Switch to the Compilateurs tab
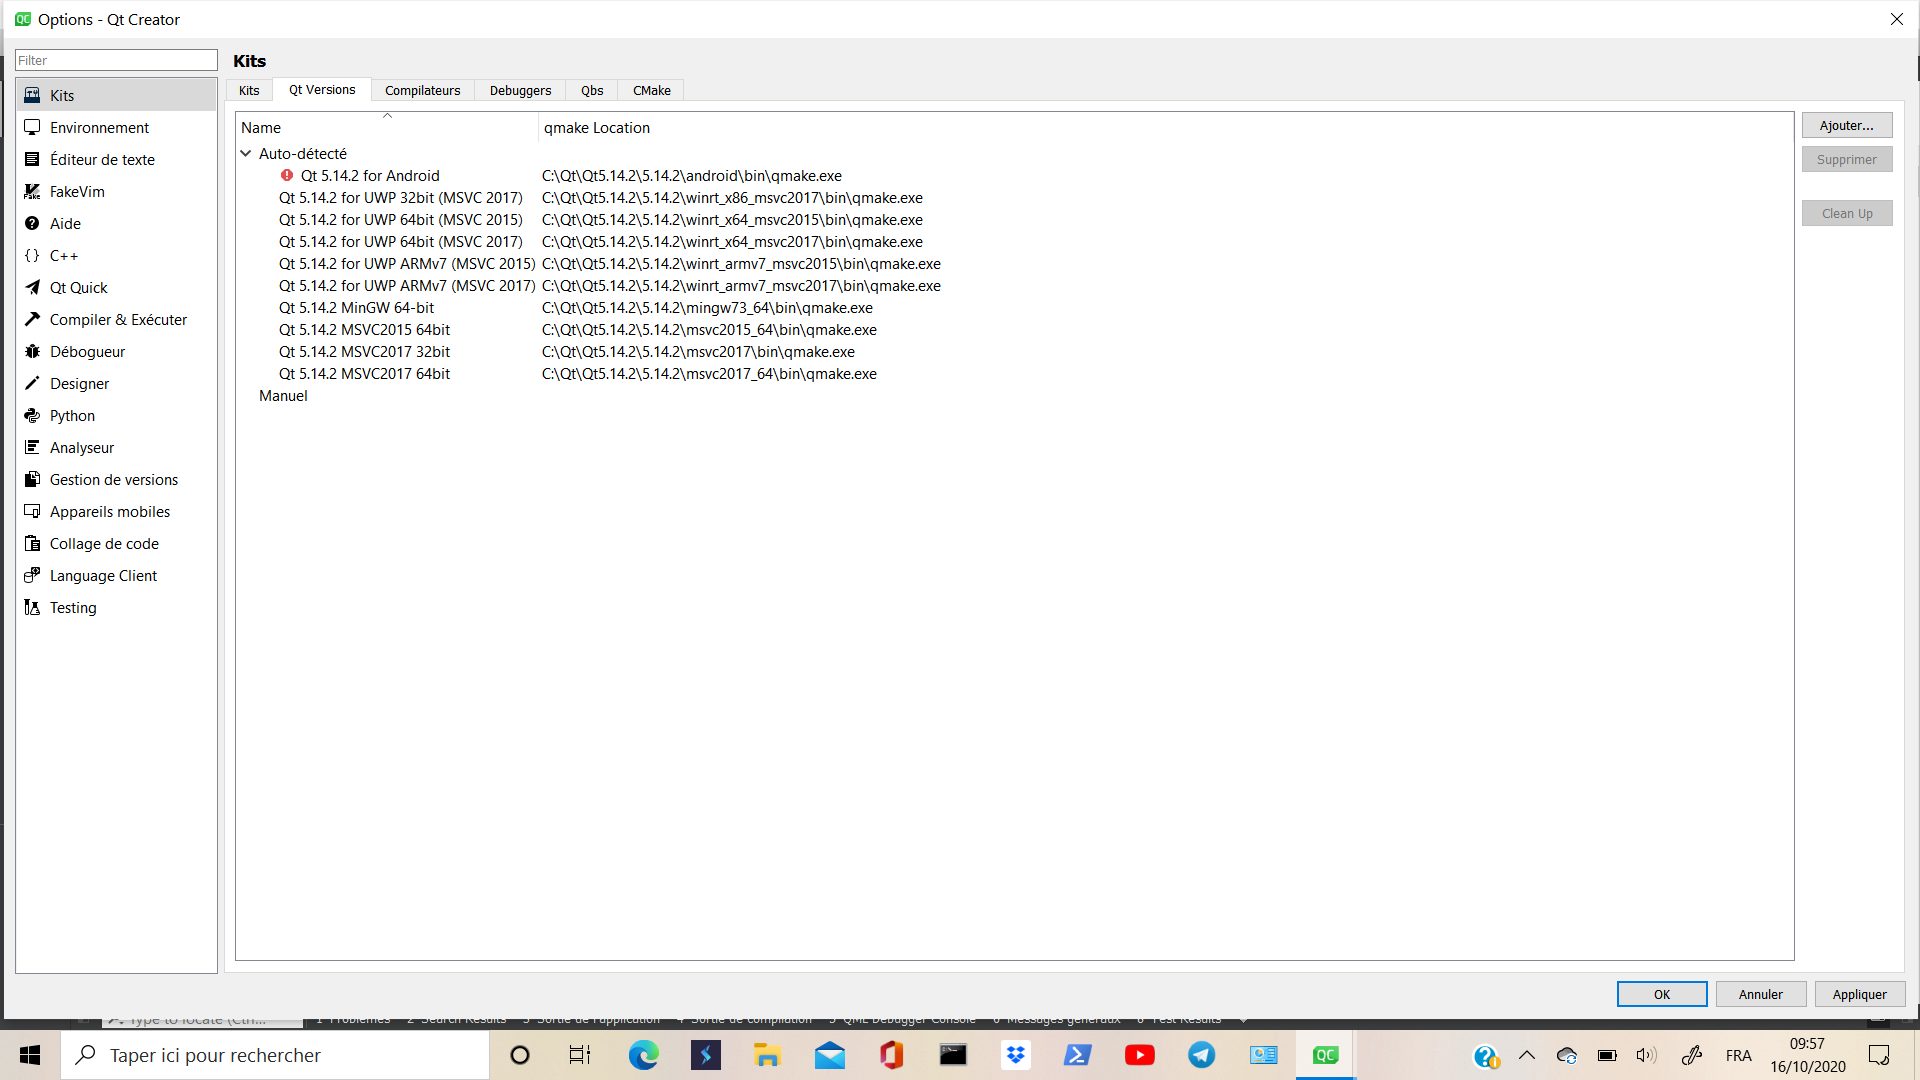 (x=421, y=90)
